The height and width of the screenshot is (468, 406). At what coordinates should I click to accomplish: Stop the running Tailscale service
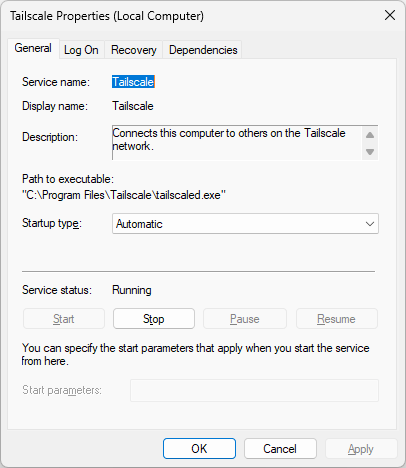[154, 319]
